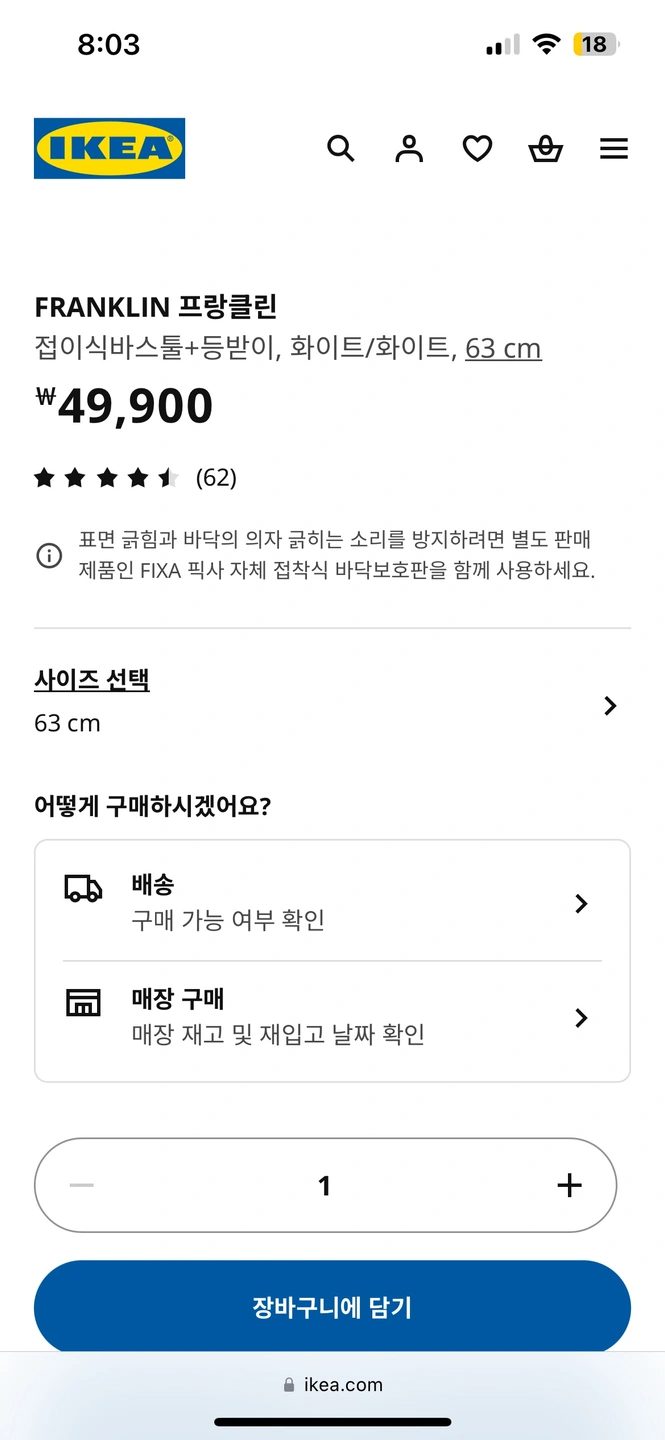Tap the delivery truck icon
Image resolution: width=665 pixels, height=1440 pixels.
pyautogui.click(x=83, y=888)
